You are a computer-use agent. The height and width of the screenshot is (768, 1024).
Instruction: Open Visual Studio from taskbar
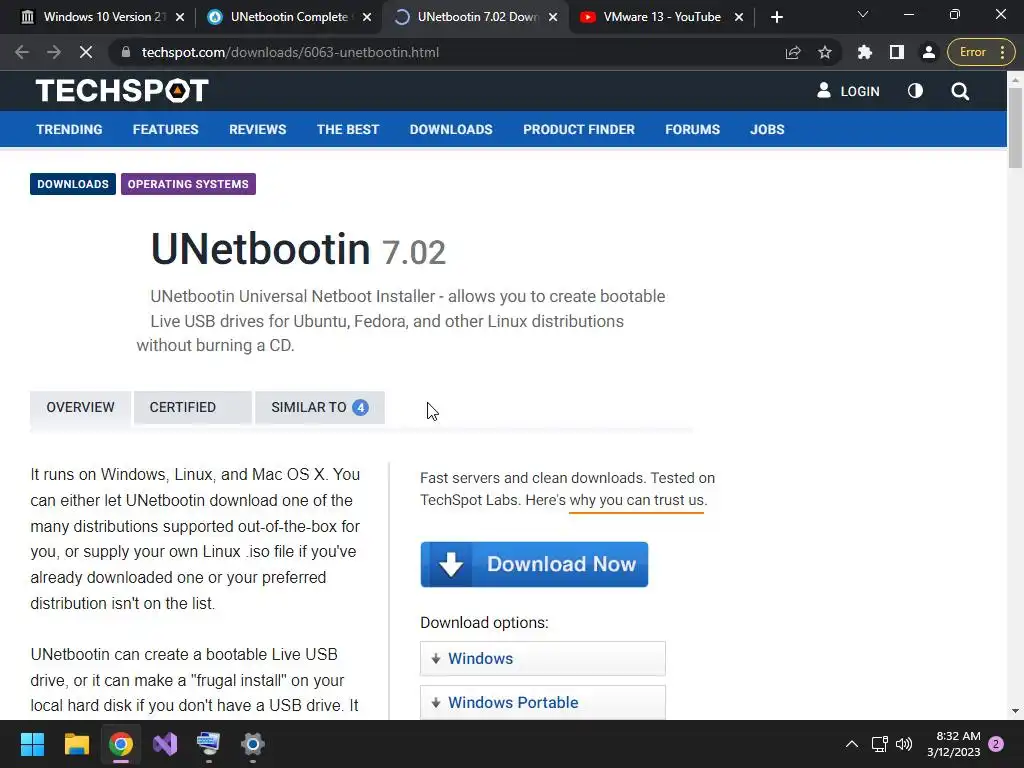(165, 744)
